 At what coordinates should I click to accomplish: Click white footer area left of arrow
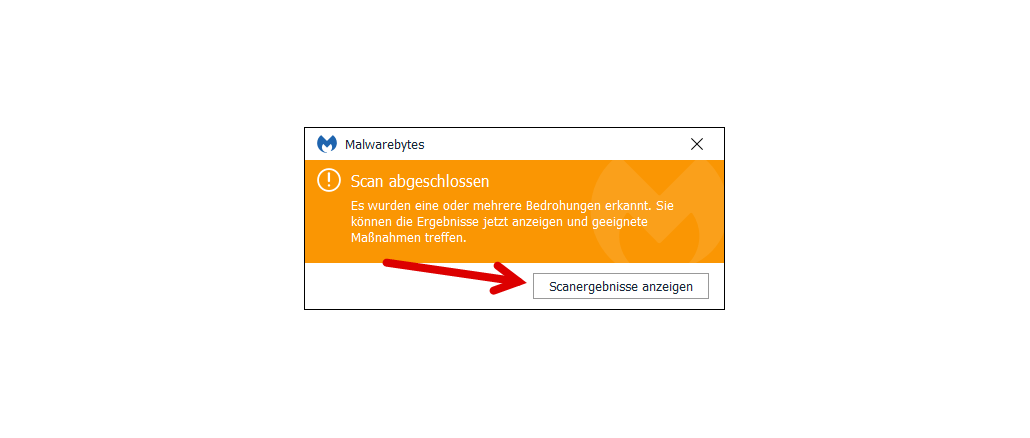[342, 286]
